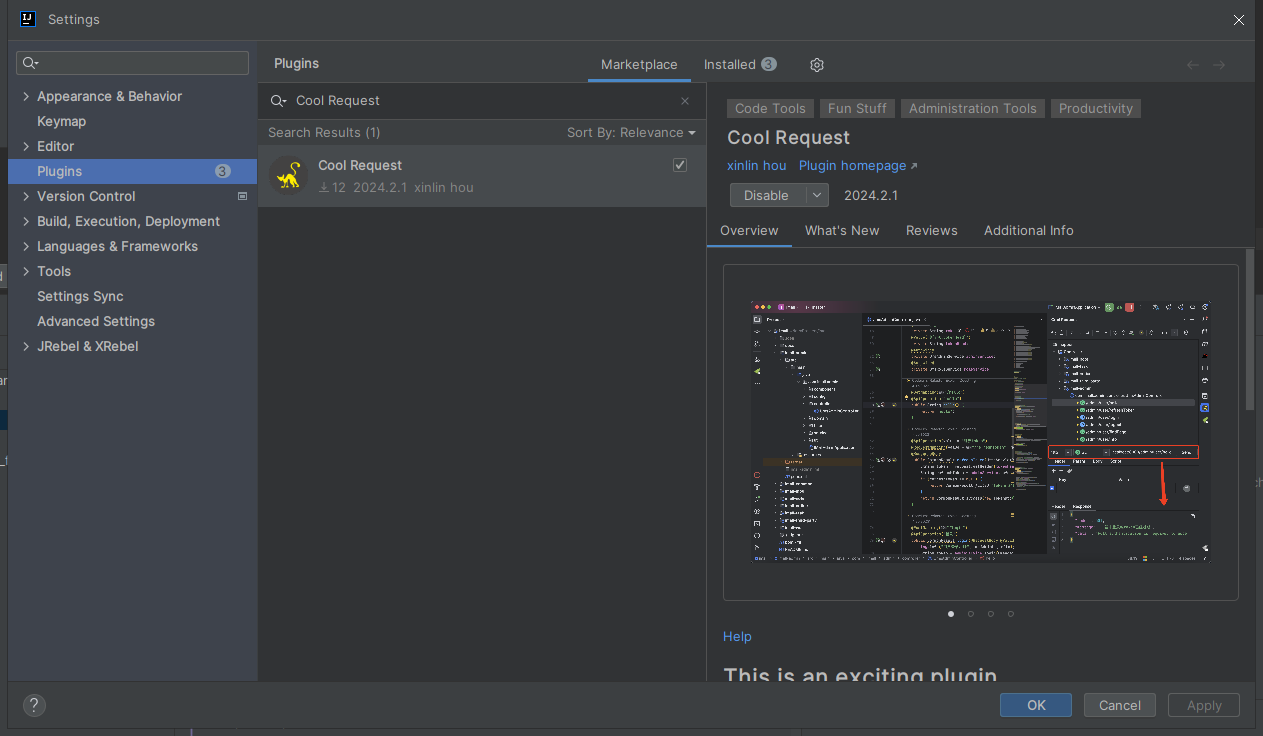Viewport: 1263px width, 736px height.
Task: Click the settings search magnifier icon
Action: (x=30, y=63)
